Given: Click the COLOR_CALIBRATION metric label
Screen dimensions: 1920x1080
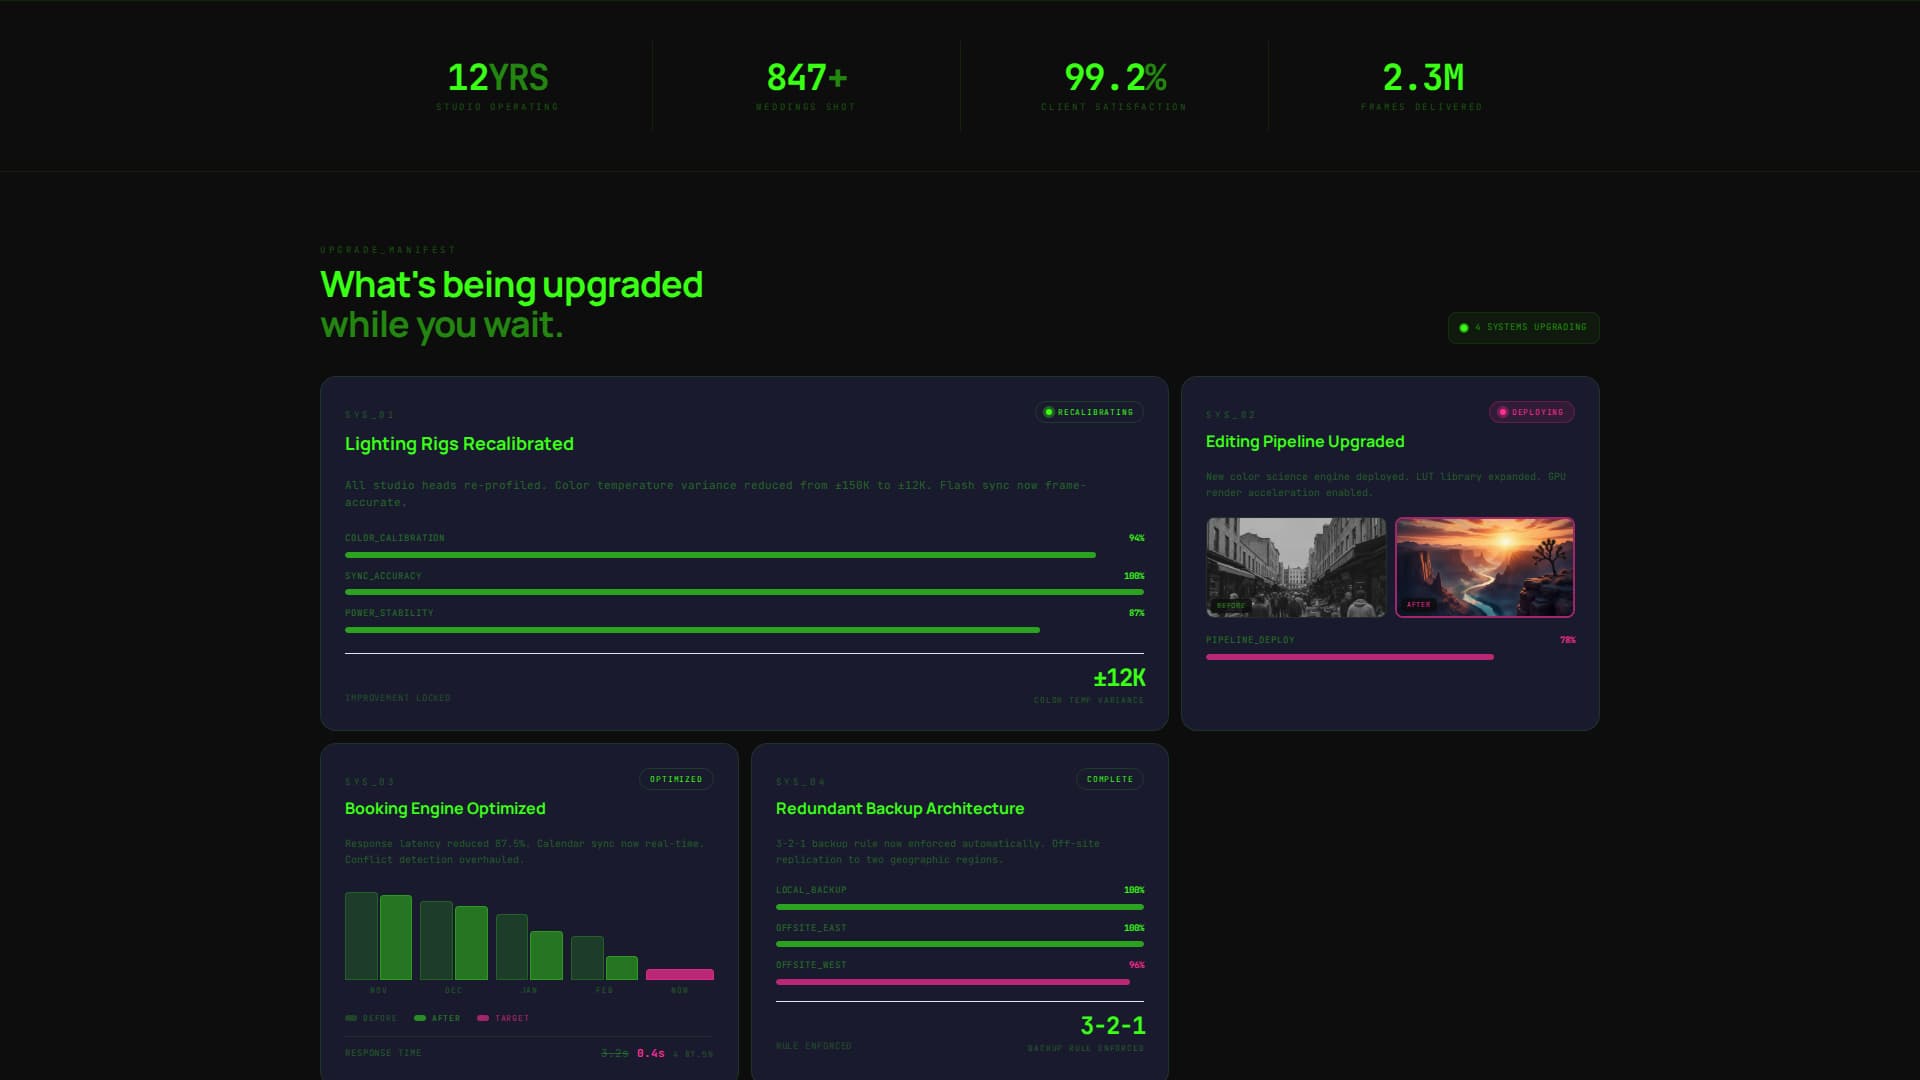Looking at the screenshot, I should pyautogui.click(x=395, y=538).
